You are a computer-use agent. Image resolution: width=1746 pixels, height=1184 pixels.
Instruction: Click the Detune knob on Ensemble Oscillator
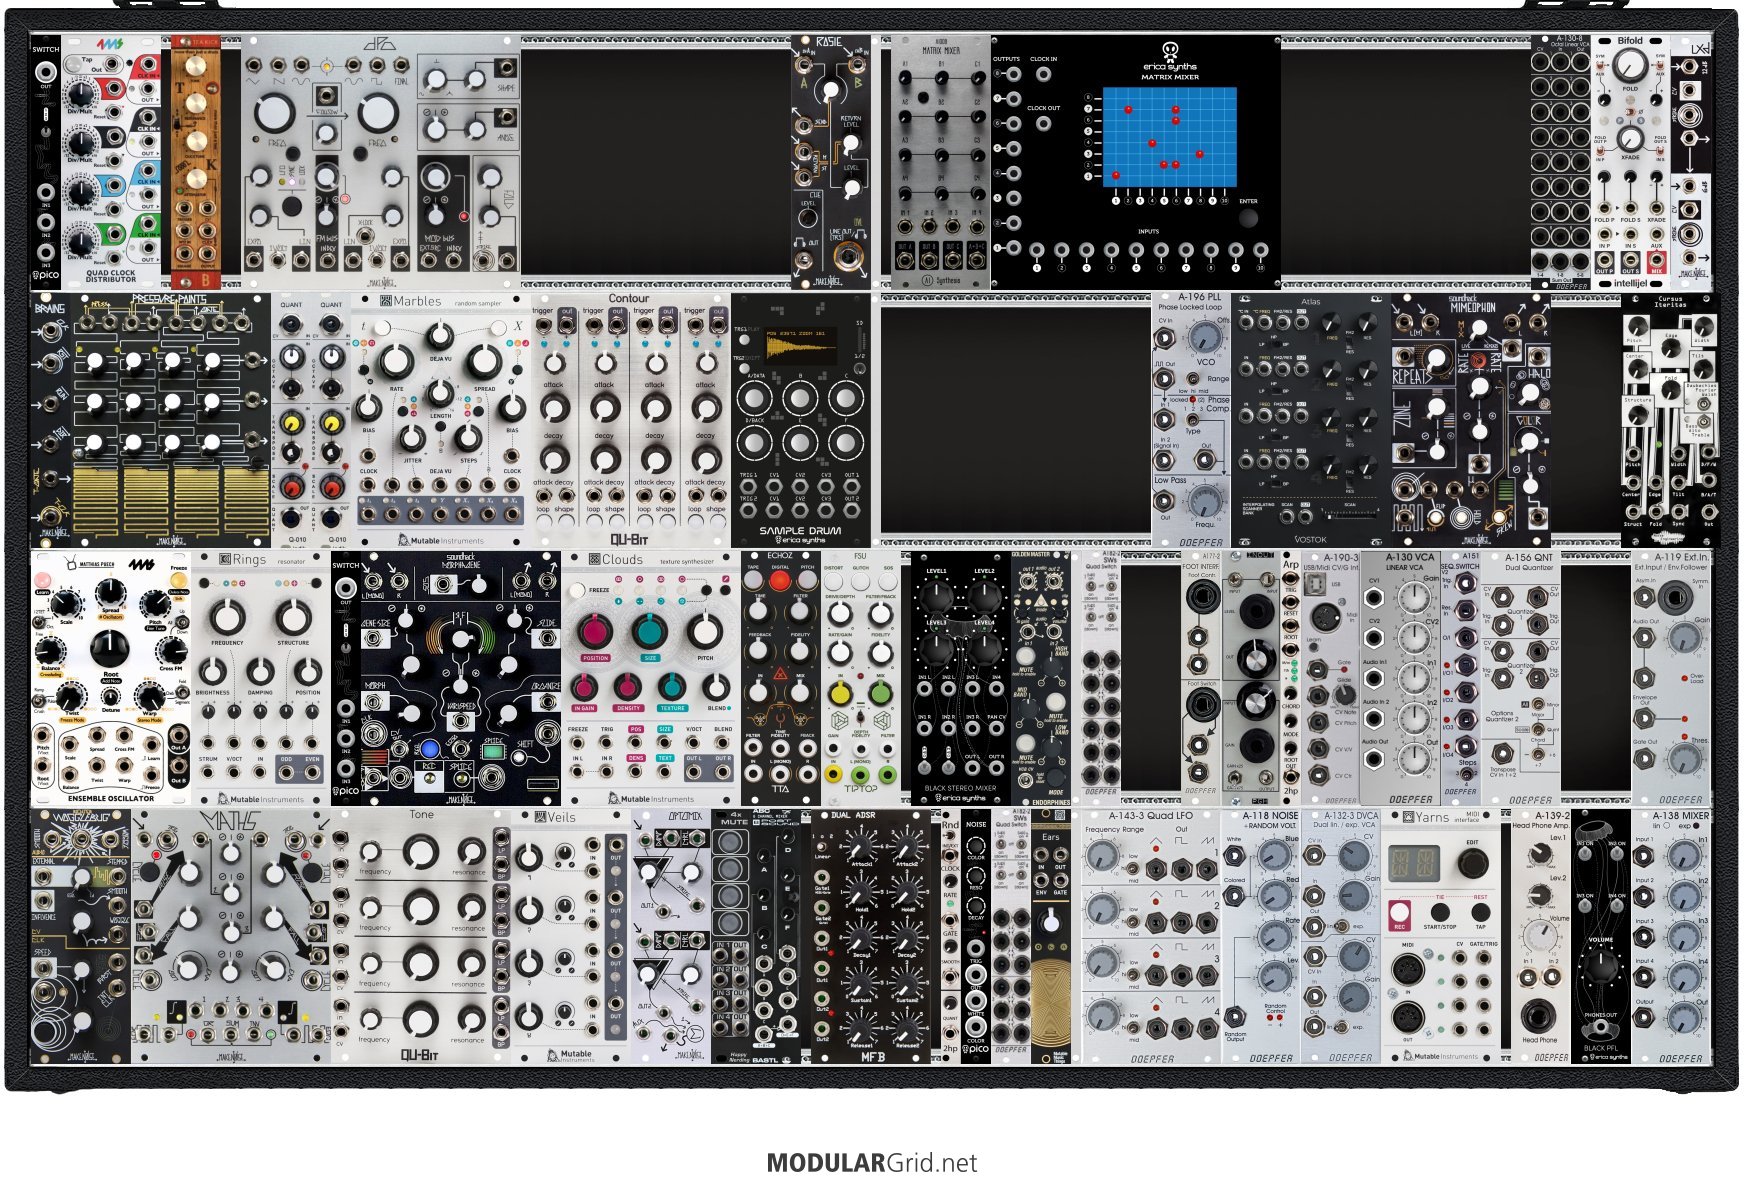[x=110, y=697]
